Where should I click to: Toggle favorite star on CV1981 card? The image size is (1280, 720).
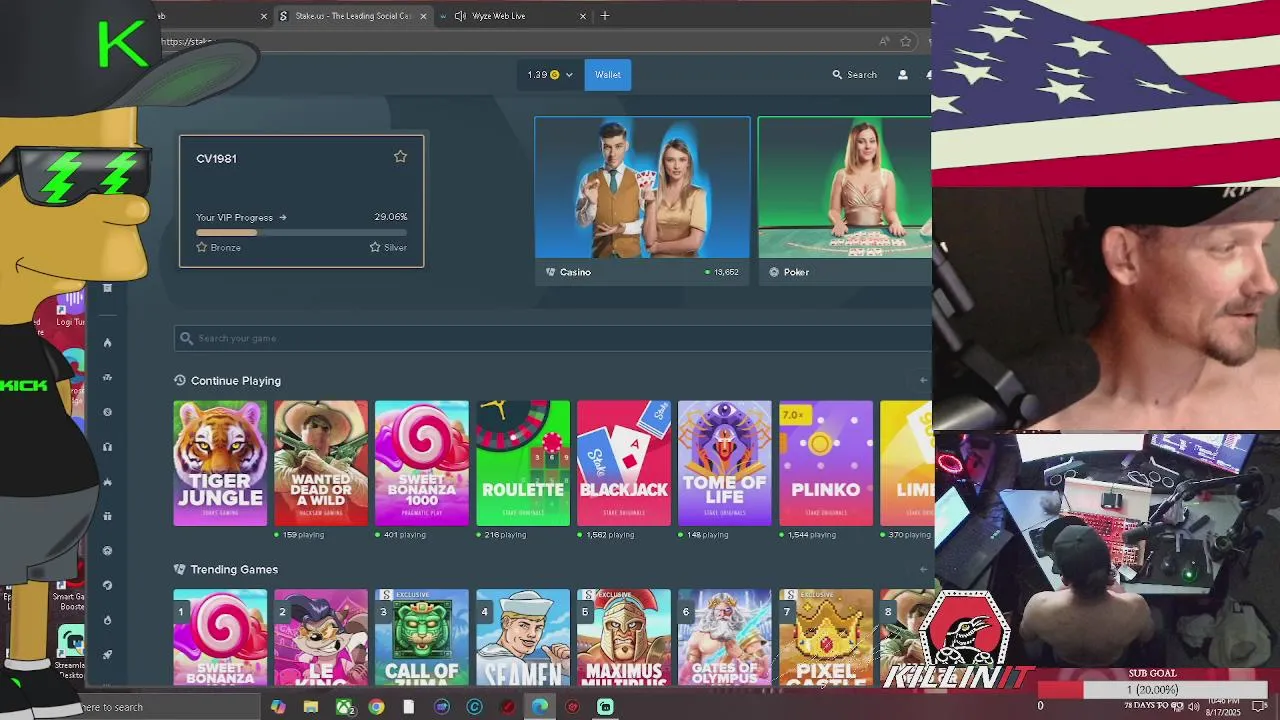coord(400,156)
